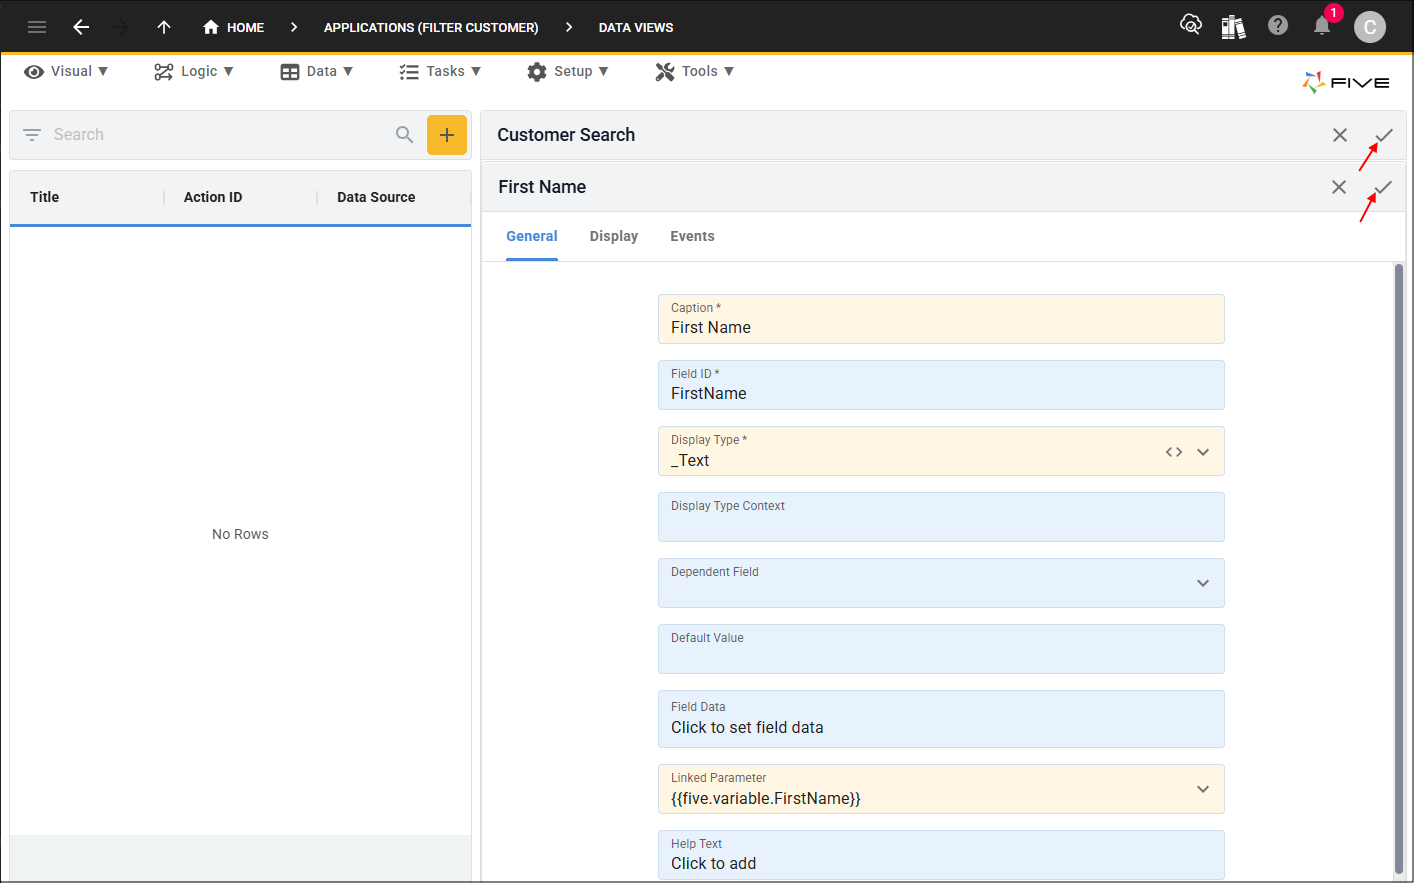The width and height of the screenshot is (1414, 883).
Task: Open user account avatar C
Action: (1370, 27)
